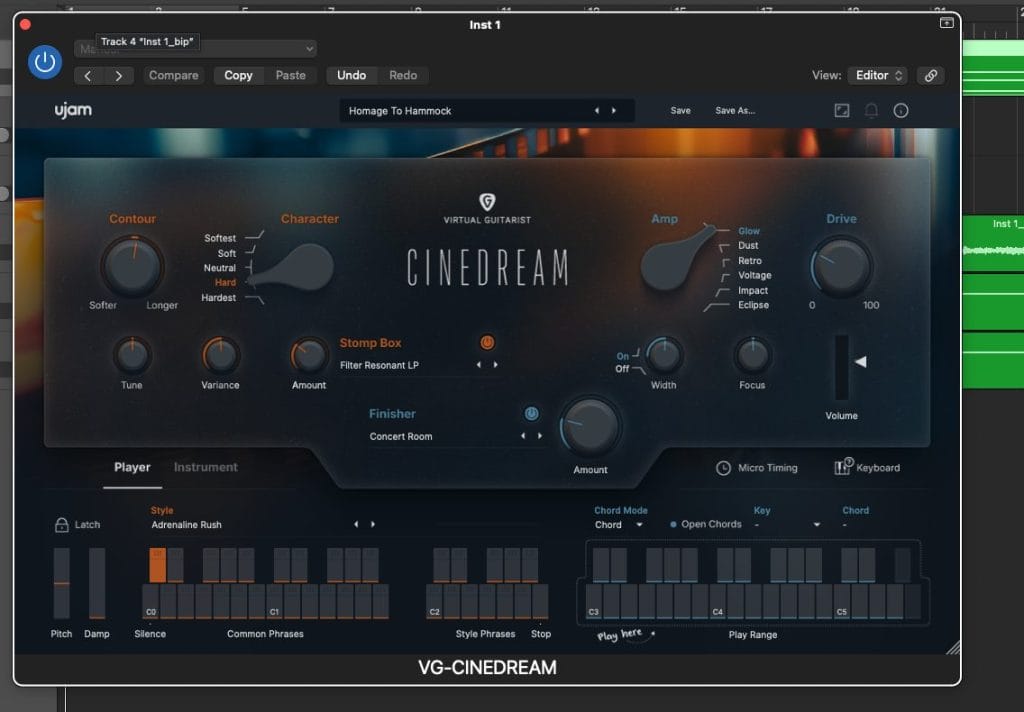Click the Homage To Hammock preset name

pyautogui.click(x=400, y=111)
